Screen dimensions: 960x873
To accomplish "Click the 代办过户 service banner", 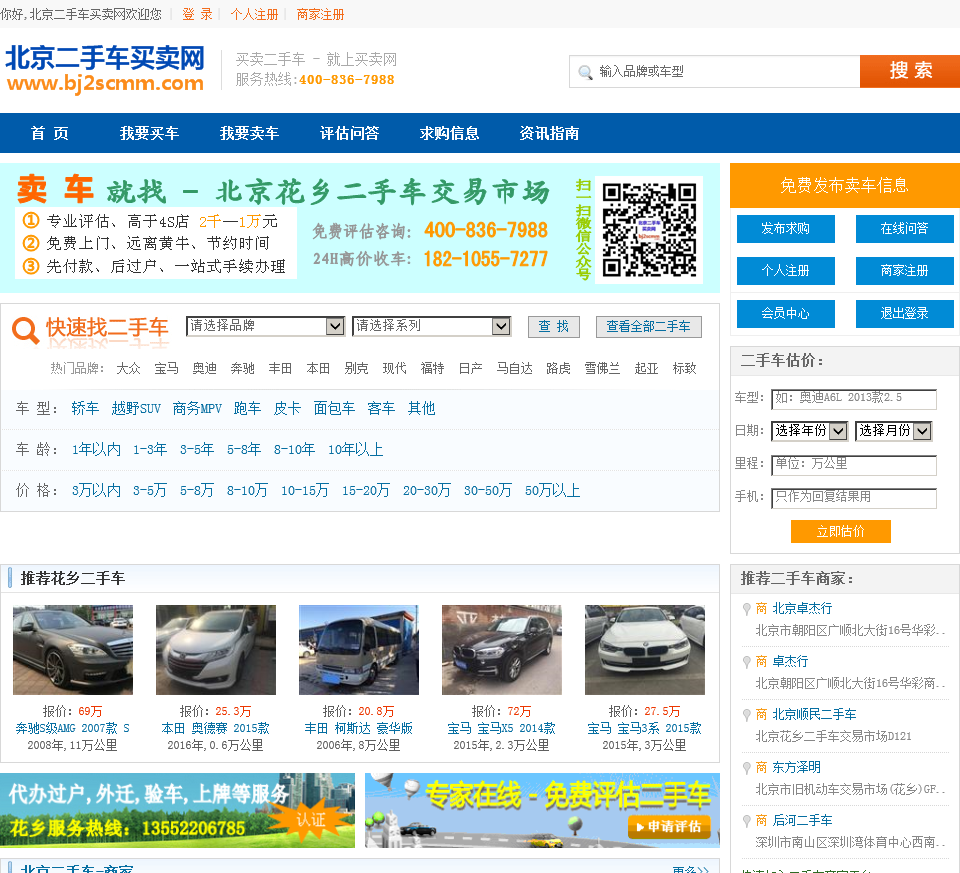I will (x=178, y=811).
